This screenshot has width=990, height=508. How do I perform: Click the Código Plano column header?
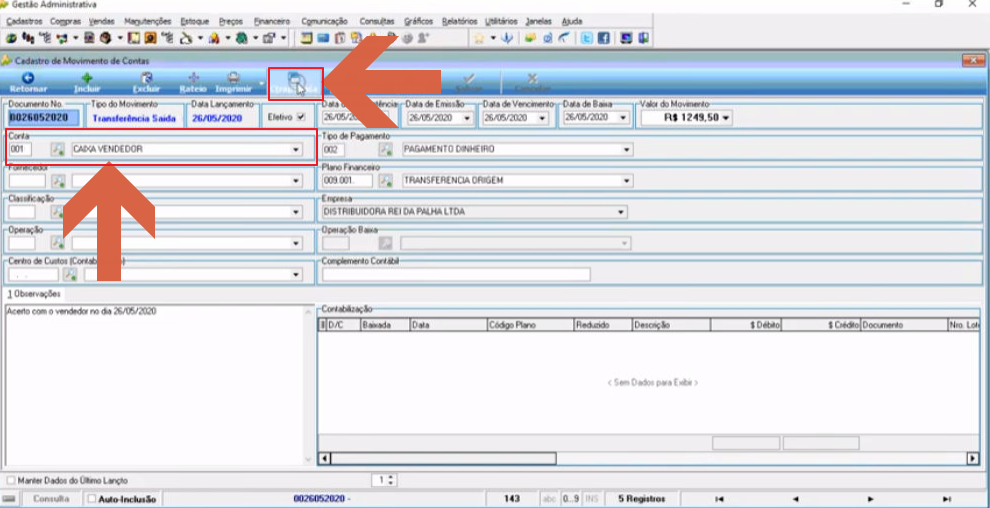coord(530,325)
